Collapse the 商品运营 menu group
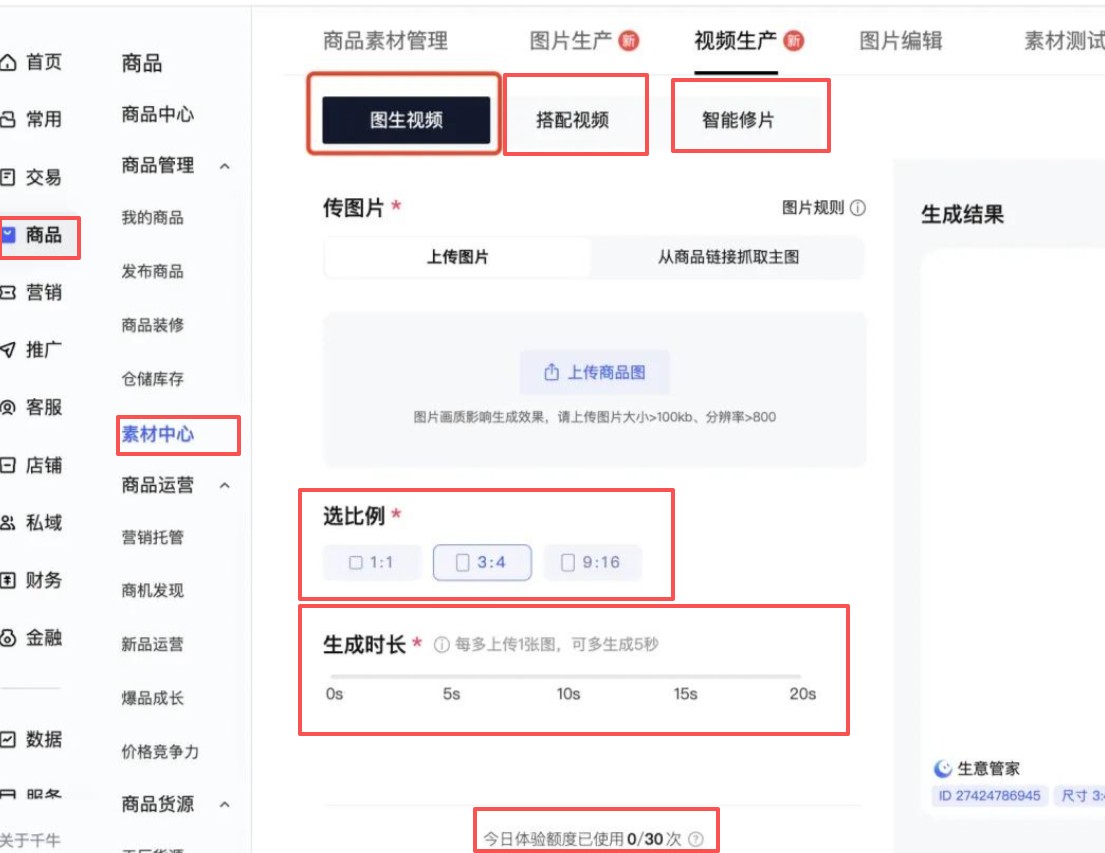The height and width of the screenshot is (853, 1105). (225, 486)
